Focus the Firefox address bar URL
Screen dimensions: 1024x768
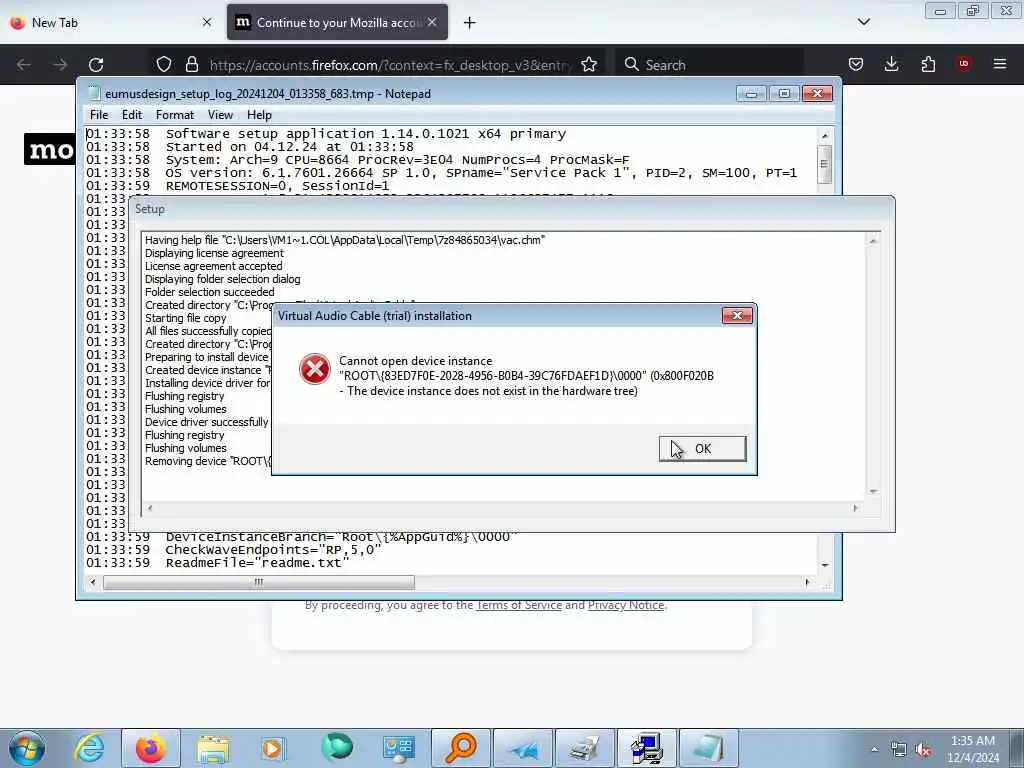point(390,65)
